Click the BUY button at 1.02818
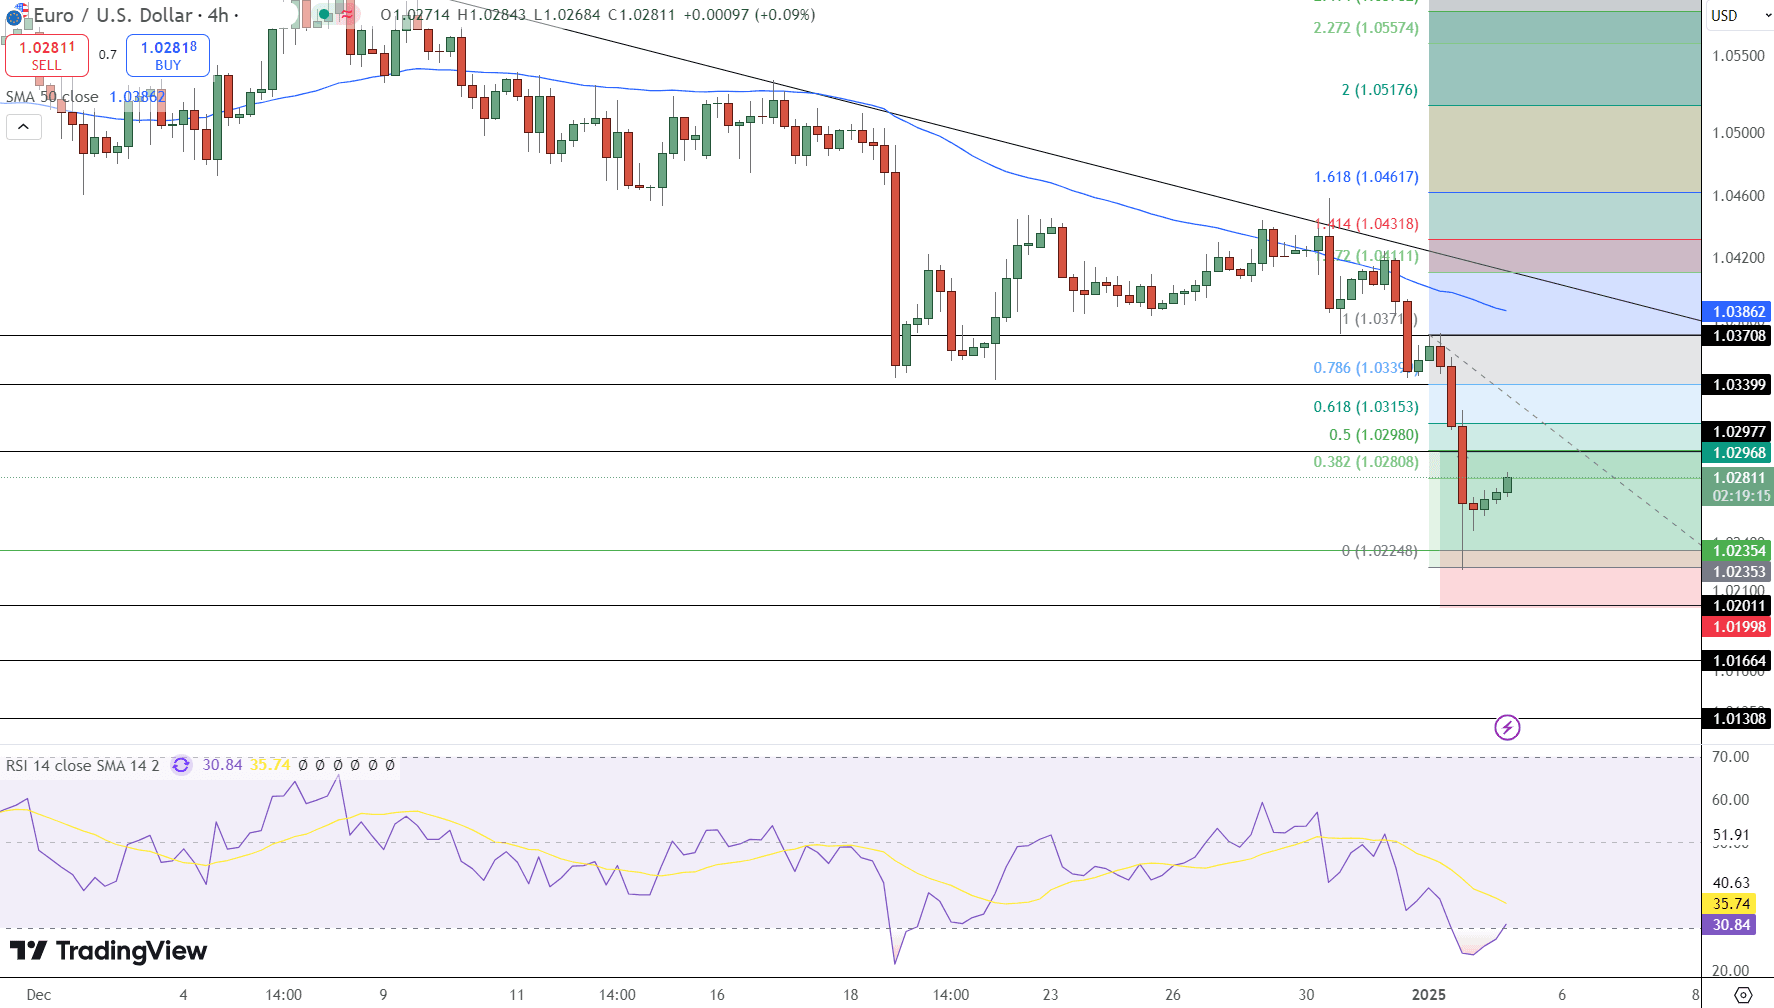1774x1008 pixels. point(168,55)
